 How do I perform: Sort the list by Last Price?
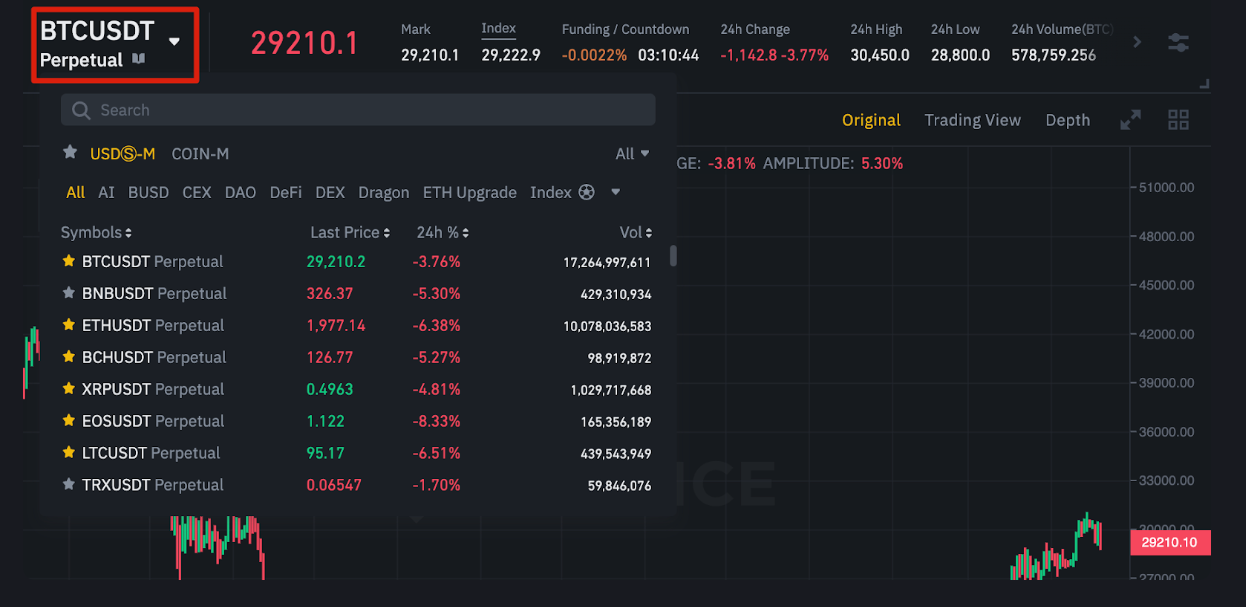point(350,232)
